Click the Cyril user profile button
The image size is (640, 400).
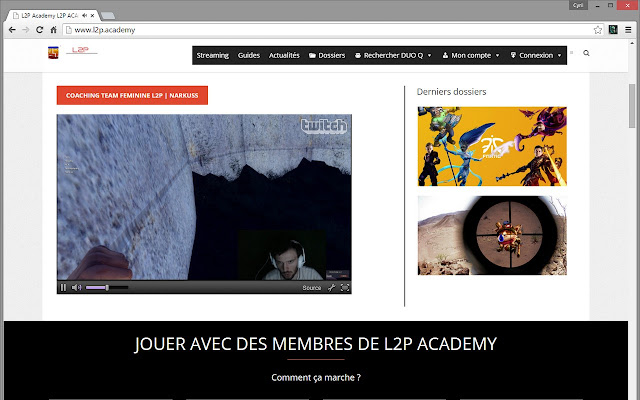(x=578, y=5)
